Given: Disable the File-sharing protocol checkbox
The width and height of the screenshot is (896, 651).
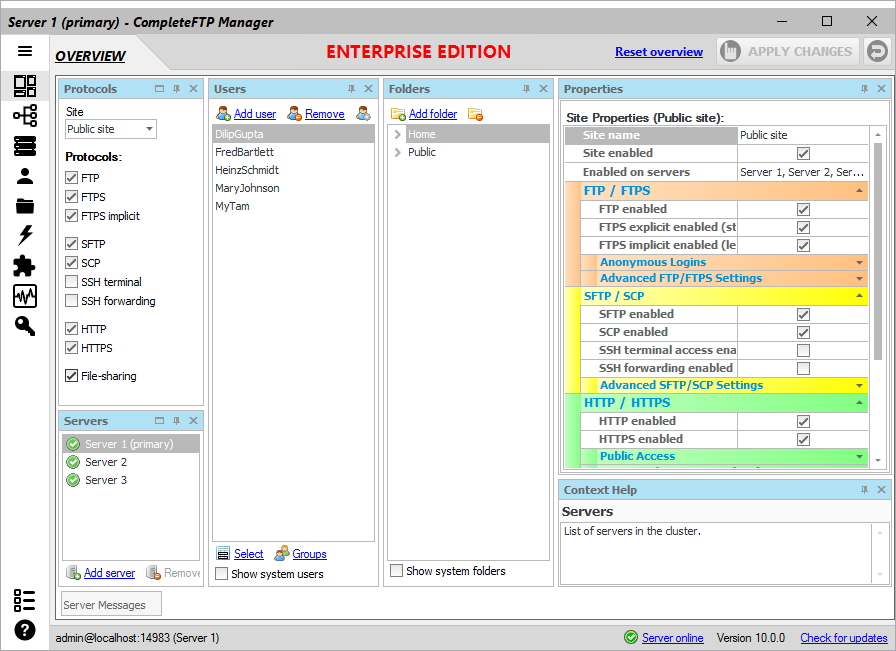Looking at the screenshot, I should 71,375.
